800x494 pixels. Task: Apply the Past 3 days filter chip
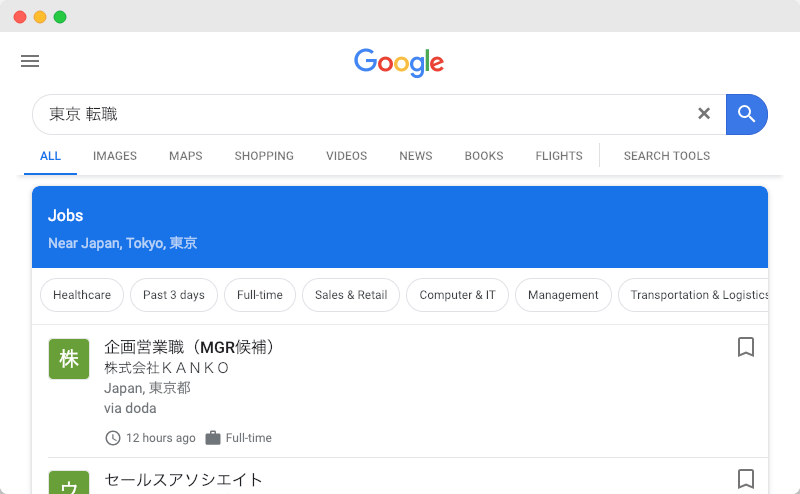[x=174, y=295]
